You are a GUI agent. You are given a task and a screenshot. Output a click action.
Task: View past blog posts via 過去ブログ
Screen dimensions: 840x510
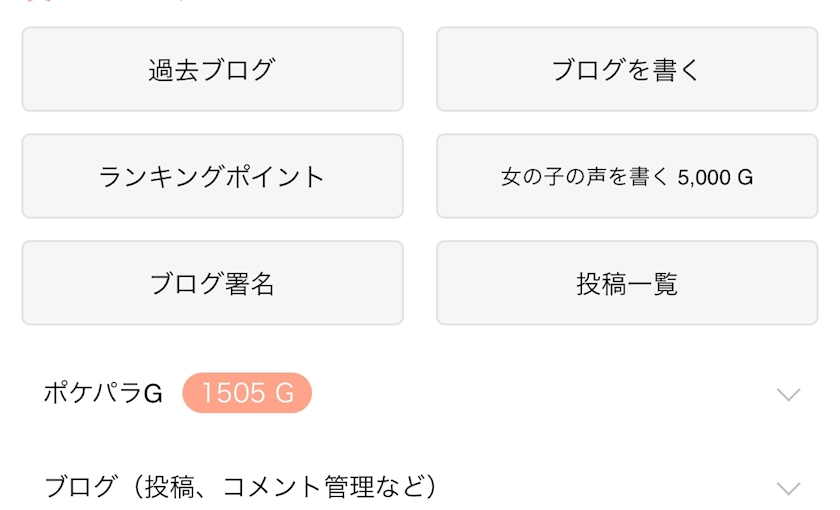tap(212, 70)
